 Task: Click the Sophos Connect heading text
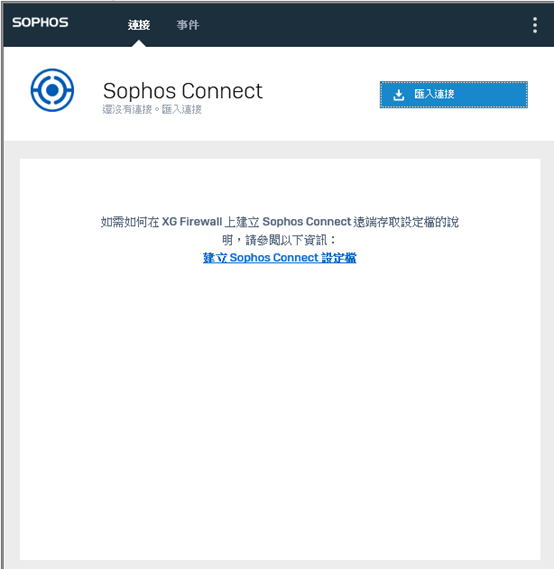coord(182,91)
